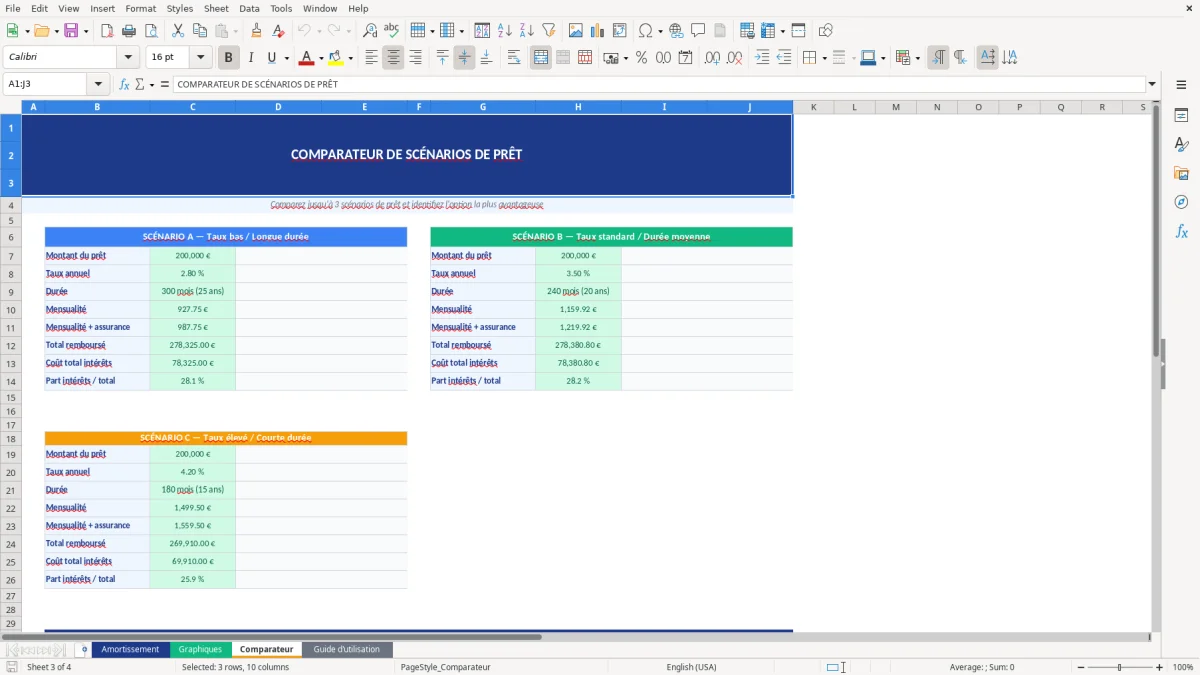Click the zoom slider in the status bar
The image size is (1200, 675).
coord(1119,667)
